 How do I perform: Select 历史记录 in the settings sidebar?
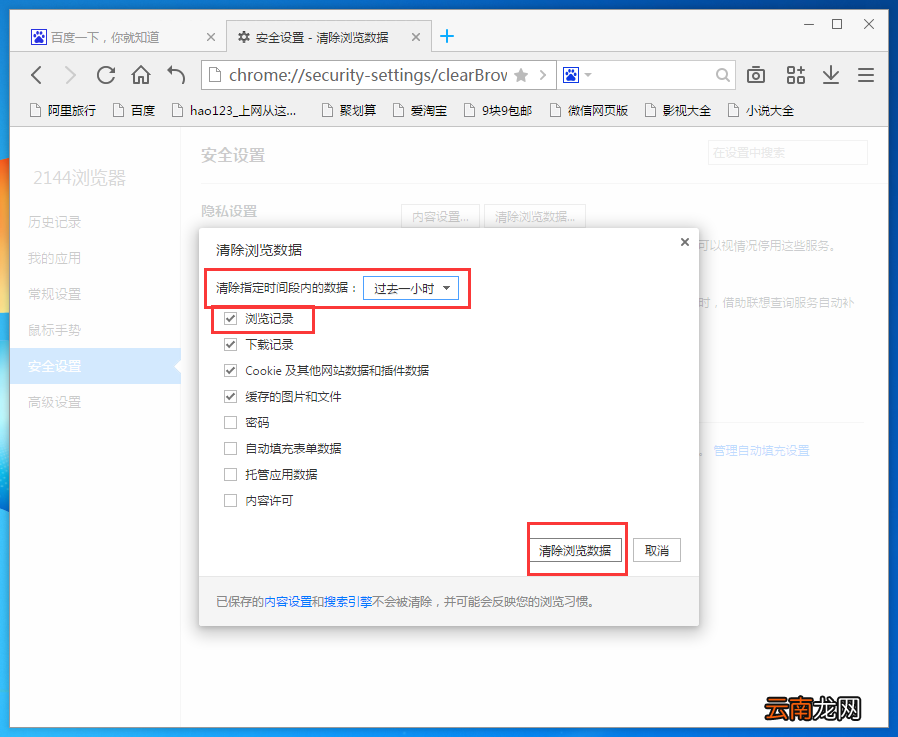click(x=54, y=222)
